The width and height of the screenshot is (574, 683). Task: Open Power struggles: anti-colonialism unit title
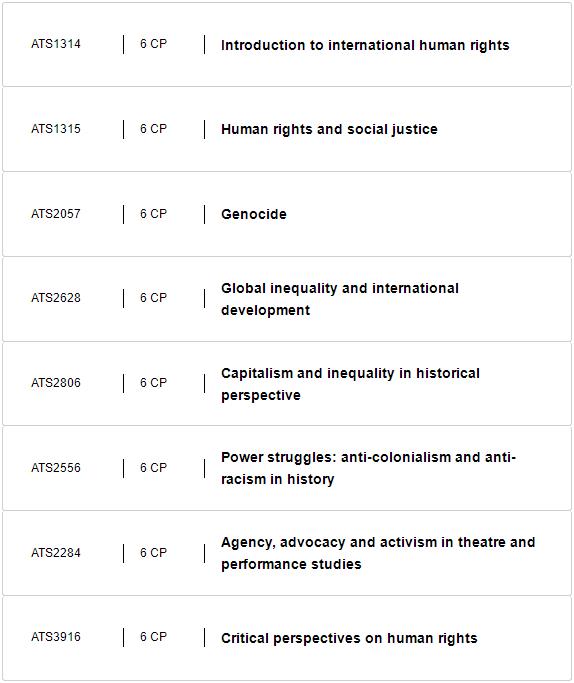[368, 468]
